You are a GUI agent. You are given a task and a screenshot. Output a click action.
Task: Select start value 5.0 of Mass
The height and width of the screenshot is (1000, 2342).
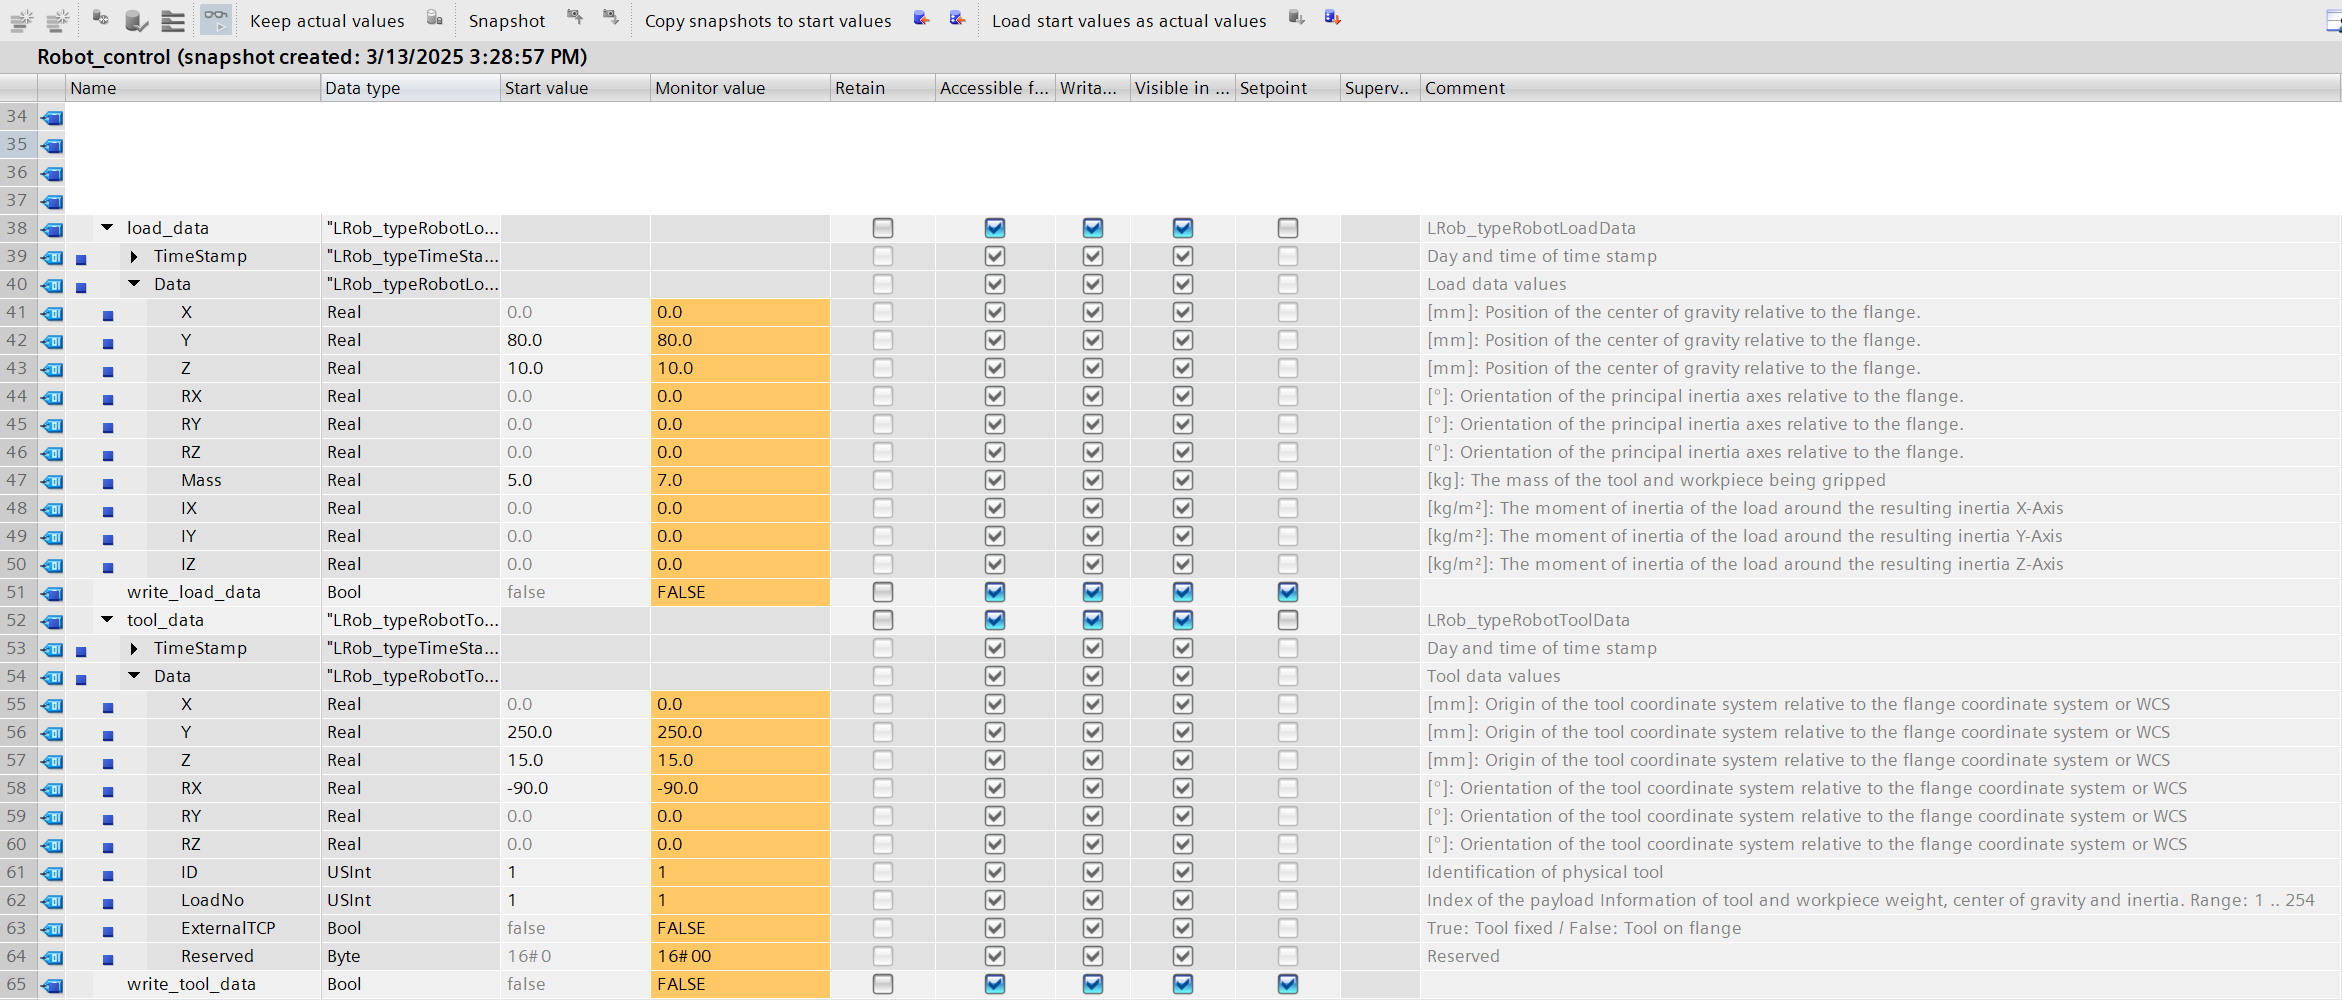[576, 480]
